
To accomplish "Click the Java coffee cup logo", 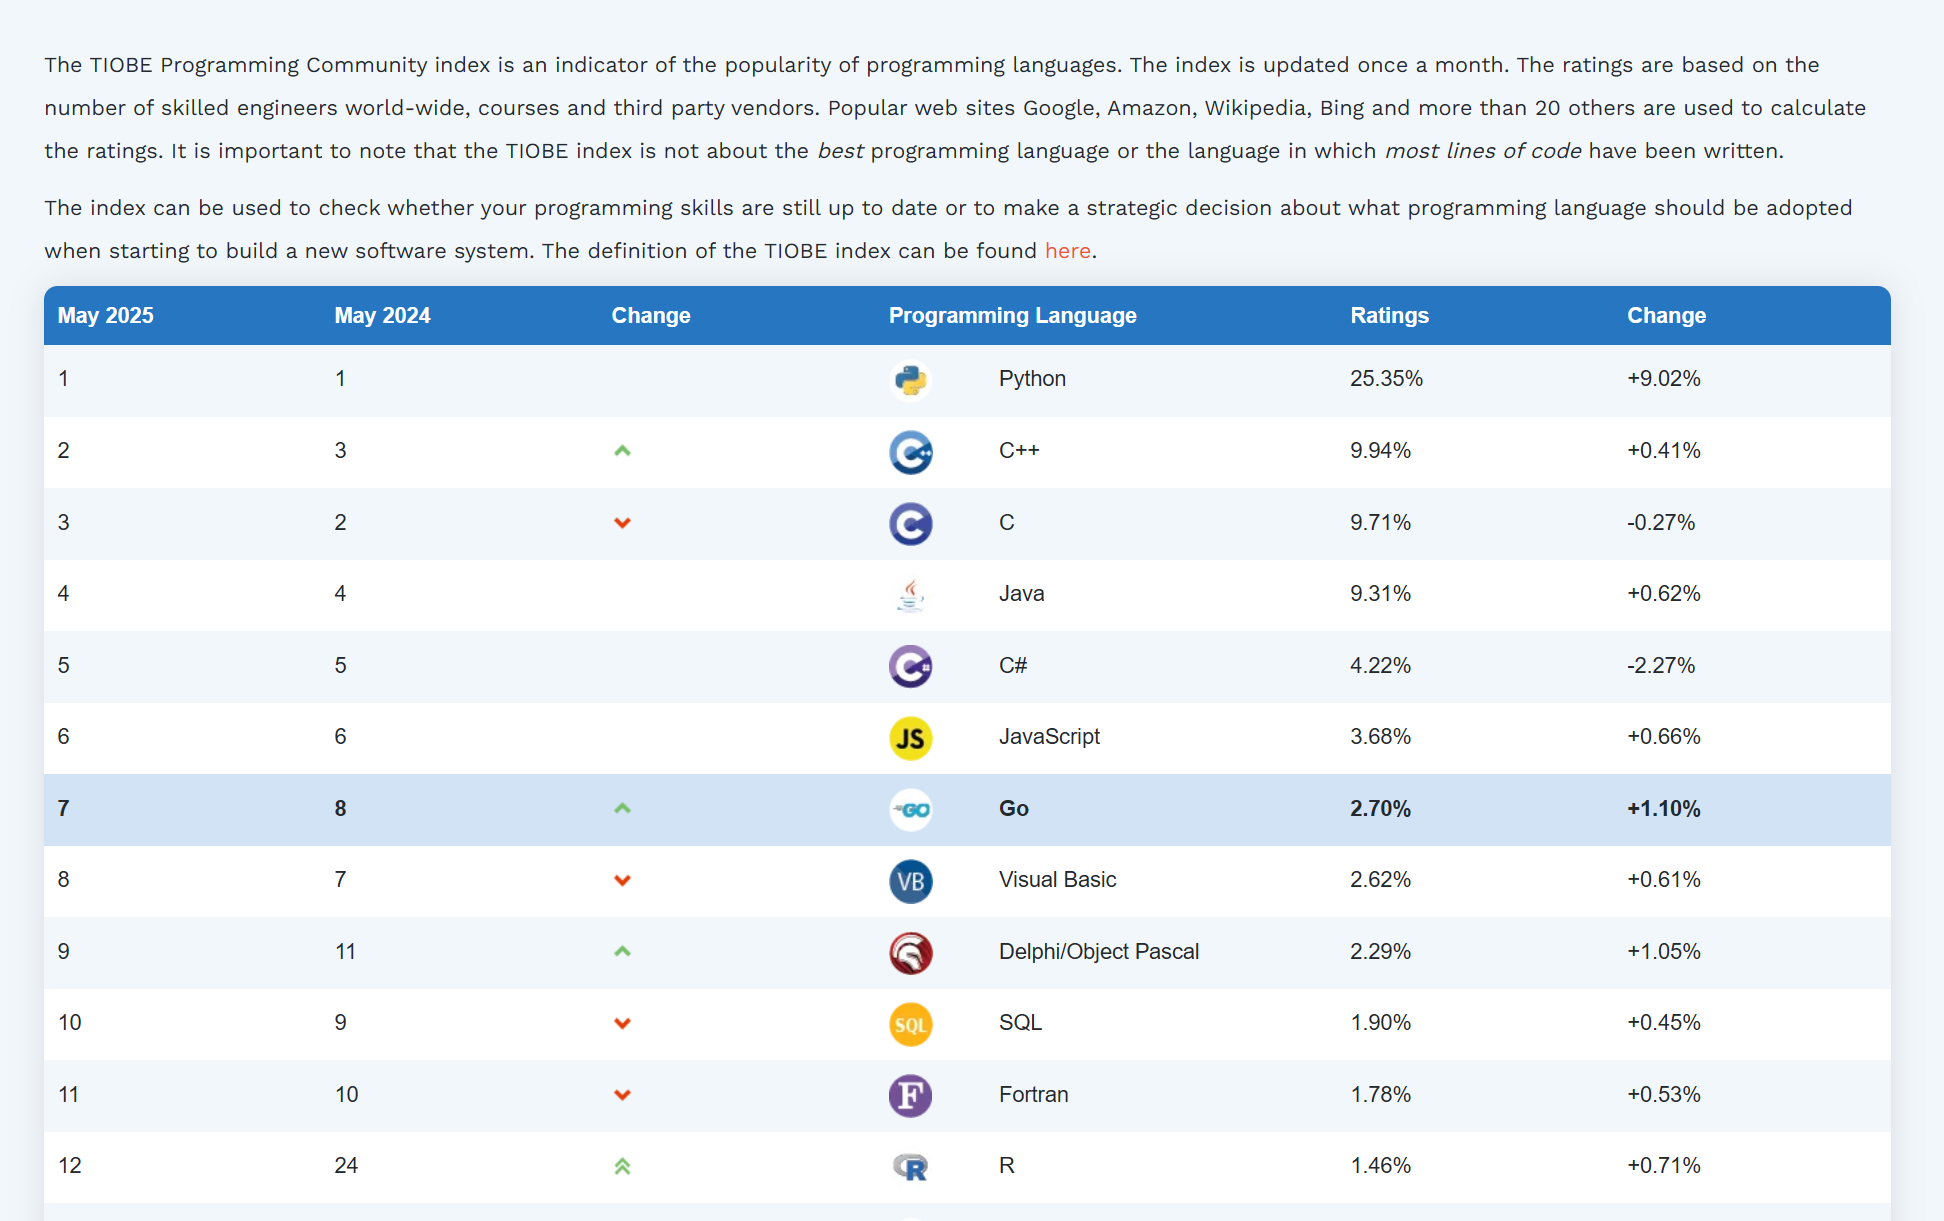I will coord(910,595).
